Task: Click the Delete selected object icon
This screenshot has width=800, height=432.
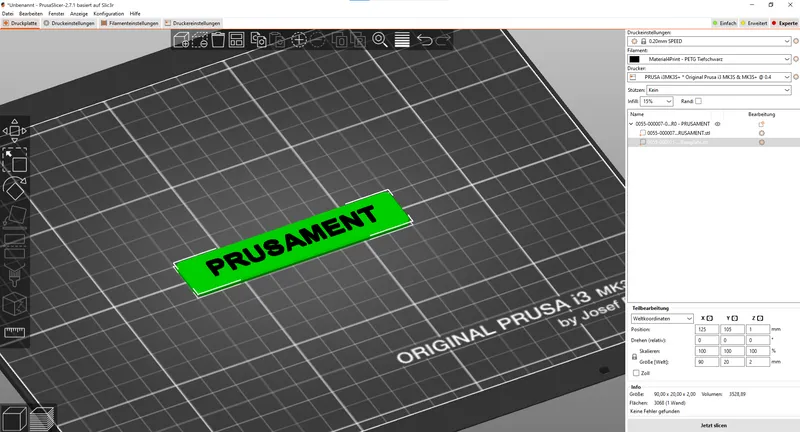Action: (199, 40)
